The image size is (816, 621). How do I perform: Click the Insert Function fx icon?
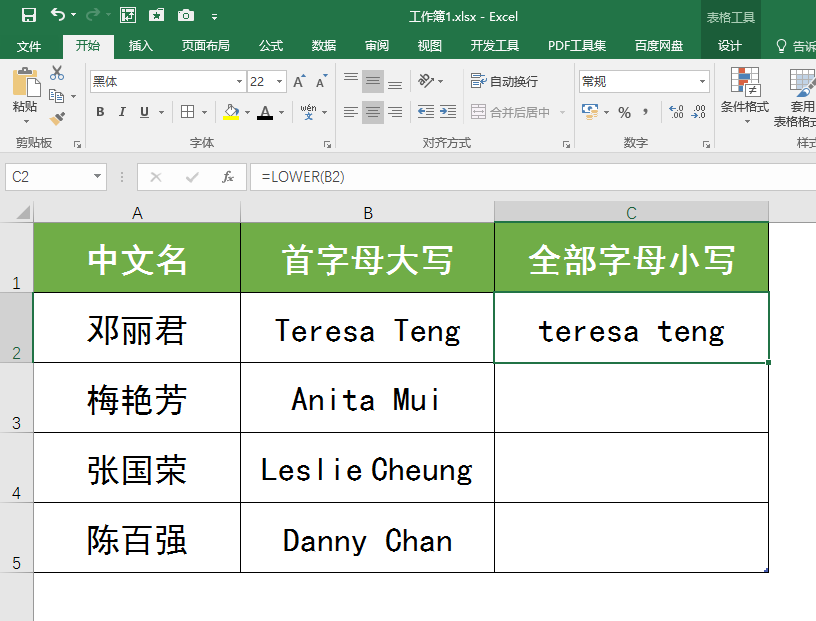pyautogui.click(x=227, y=177)
